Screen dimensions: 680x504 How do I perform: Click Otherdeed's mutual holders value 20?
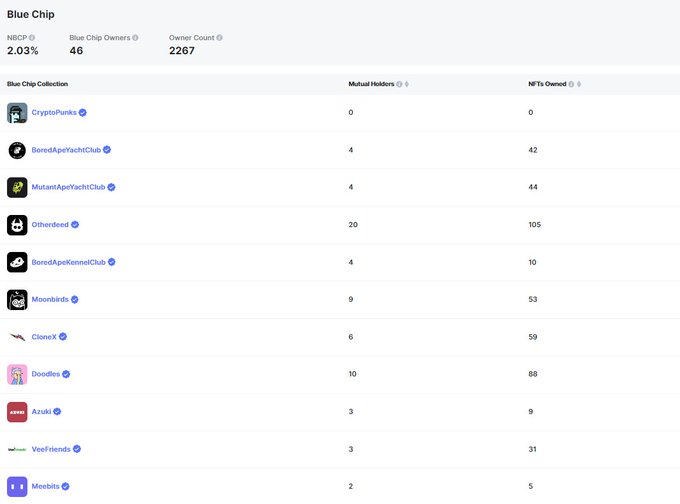(x=353, y=225)
